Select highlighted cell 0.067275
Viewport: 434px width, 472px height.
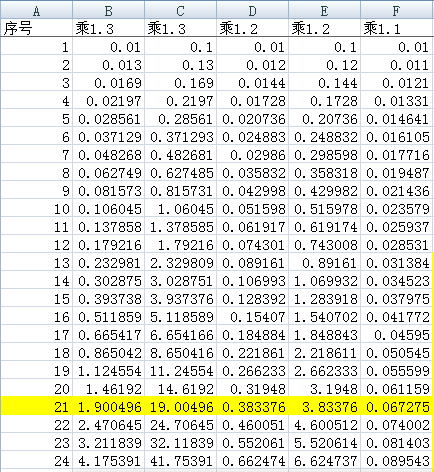(397, 407)
